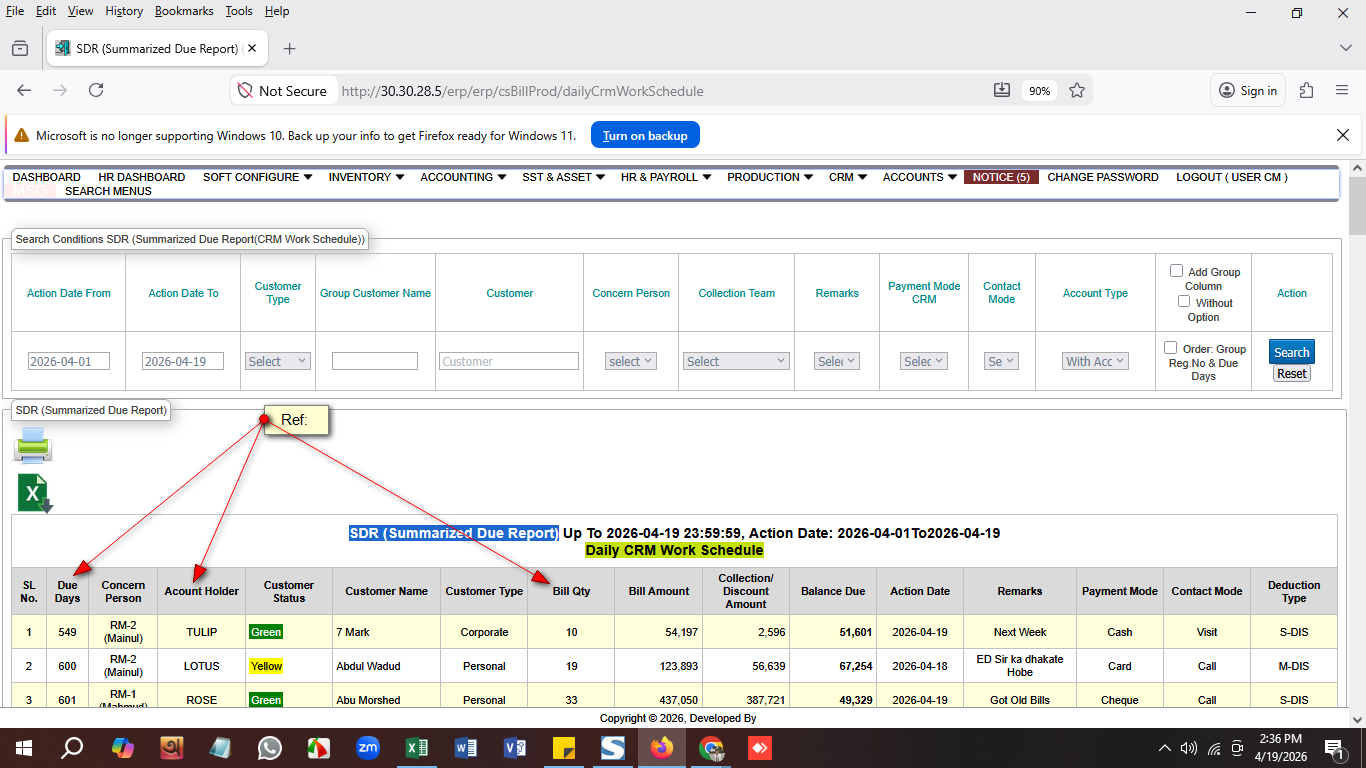The image size is (1366, 768).
Task: Go back using the browser back arrow
Action: (x=24, y=90)
